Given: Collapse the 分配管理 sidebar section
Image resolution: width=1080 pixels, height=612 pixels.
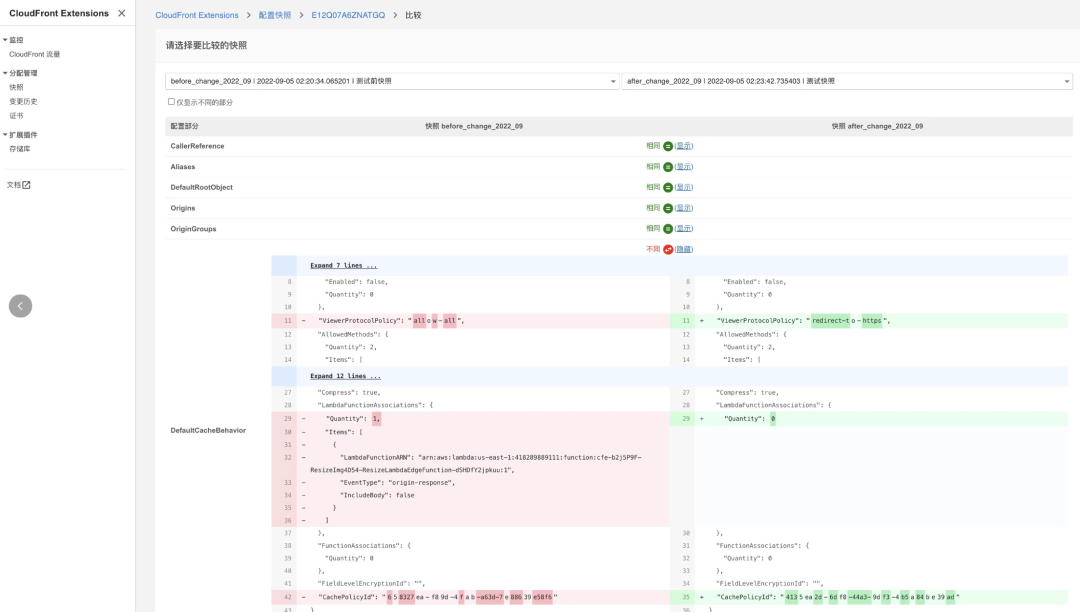Looking at the screenshot, I should [24, 72].
